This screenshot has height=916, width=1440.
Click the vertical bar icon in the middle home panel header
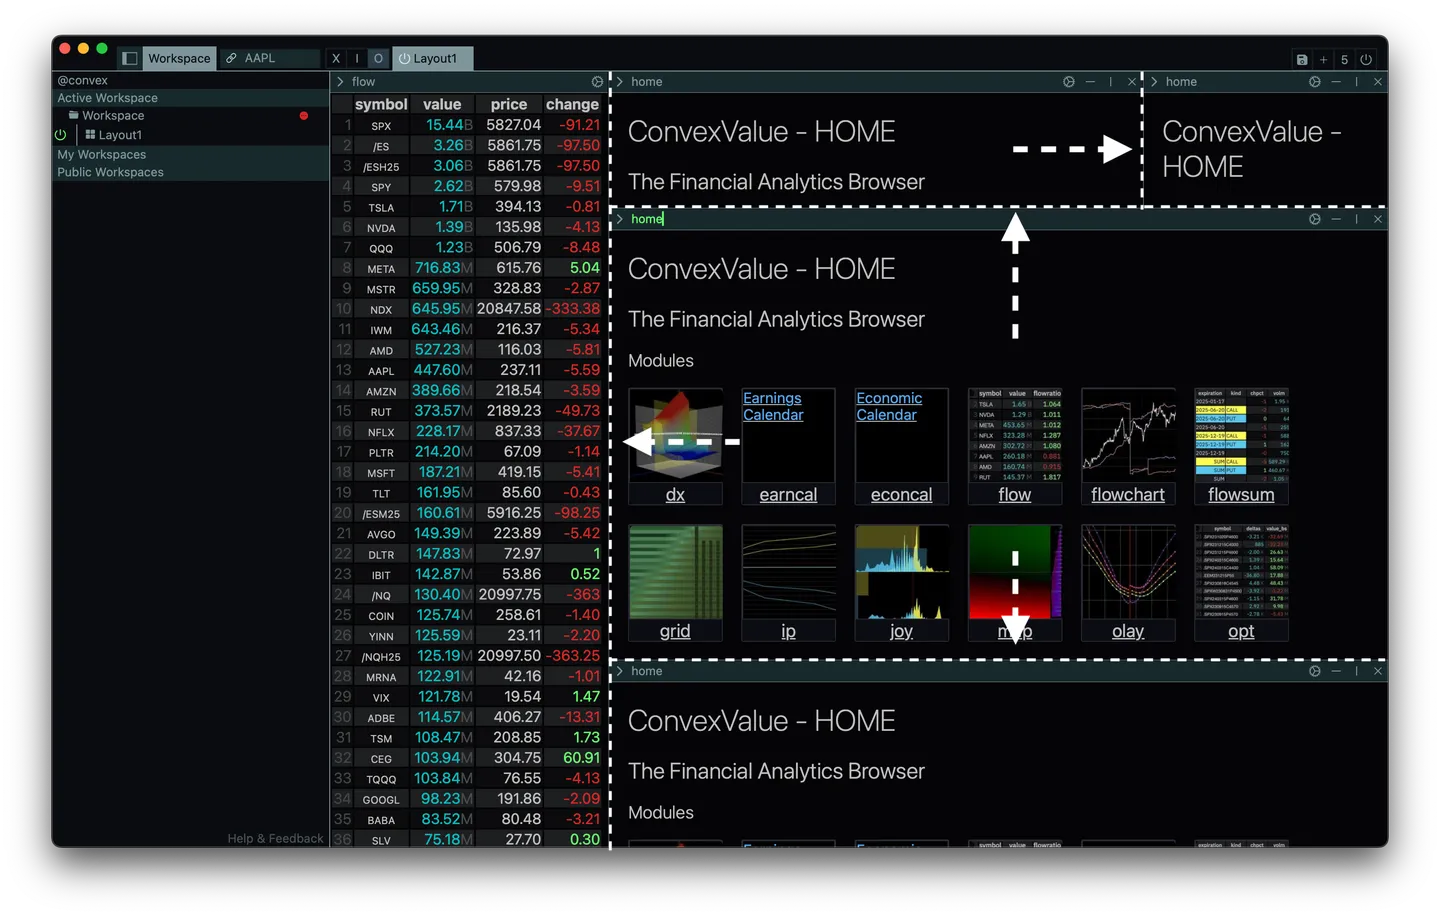tap(1357, 219)
